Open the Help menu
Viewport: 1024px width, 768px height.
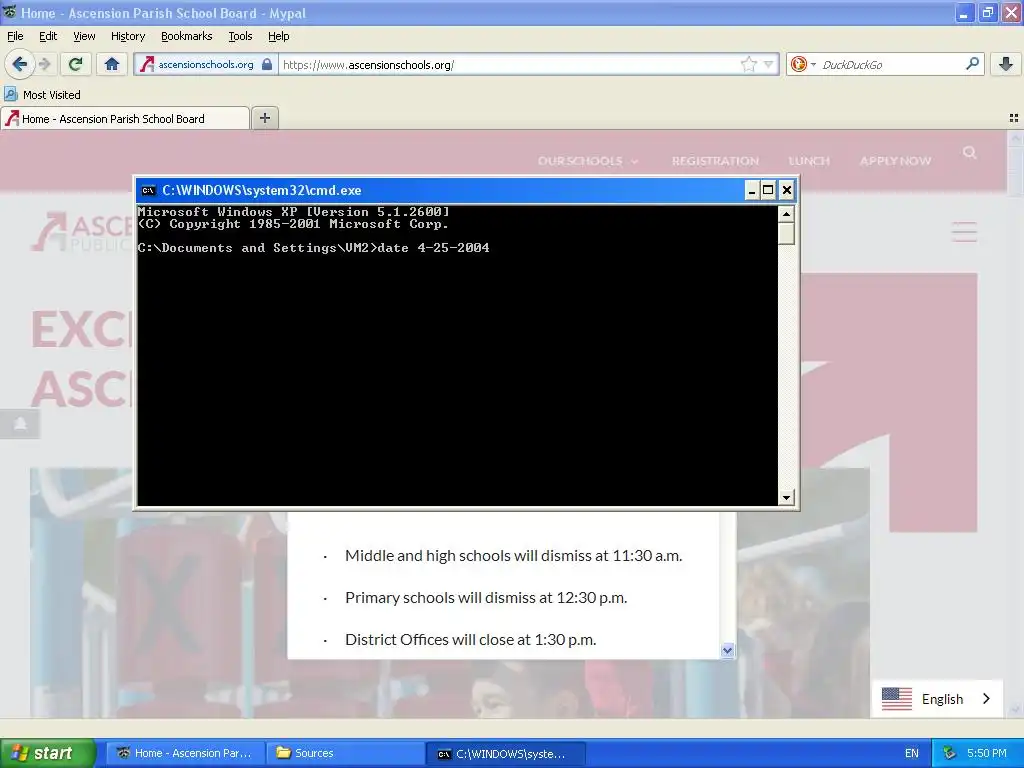pyautogui.click(x=278, y=36)
